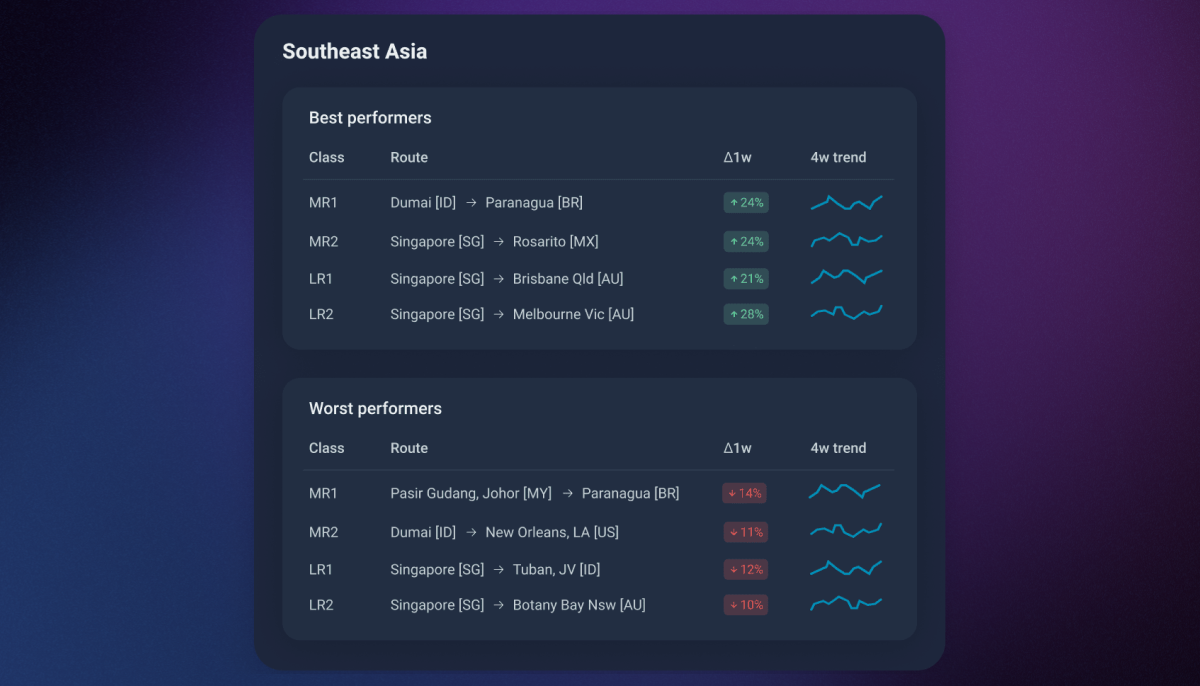Click the red 11% change badge

(746, 533)
